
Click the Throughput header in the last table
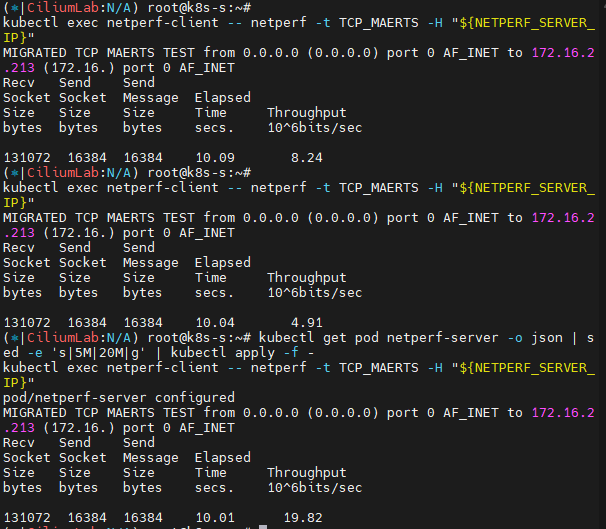coord(306,473)
